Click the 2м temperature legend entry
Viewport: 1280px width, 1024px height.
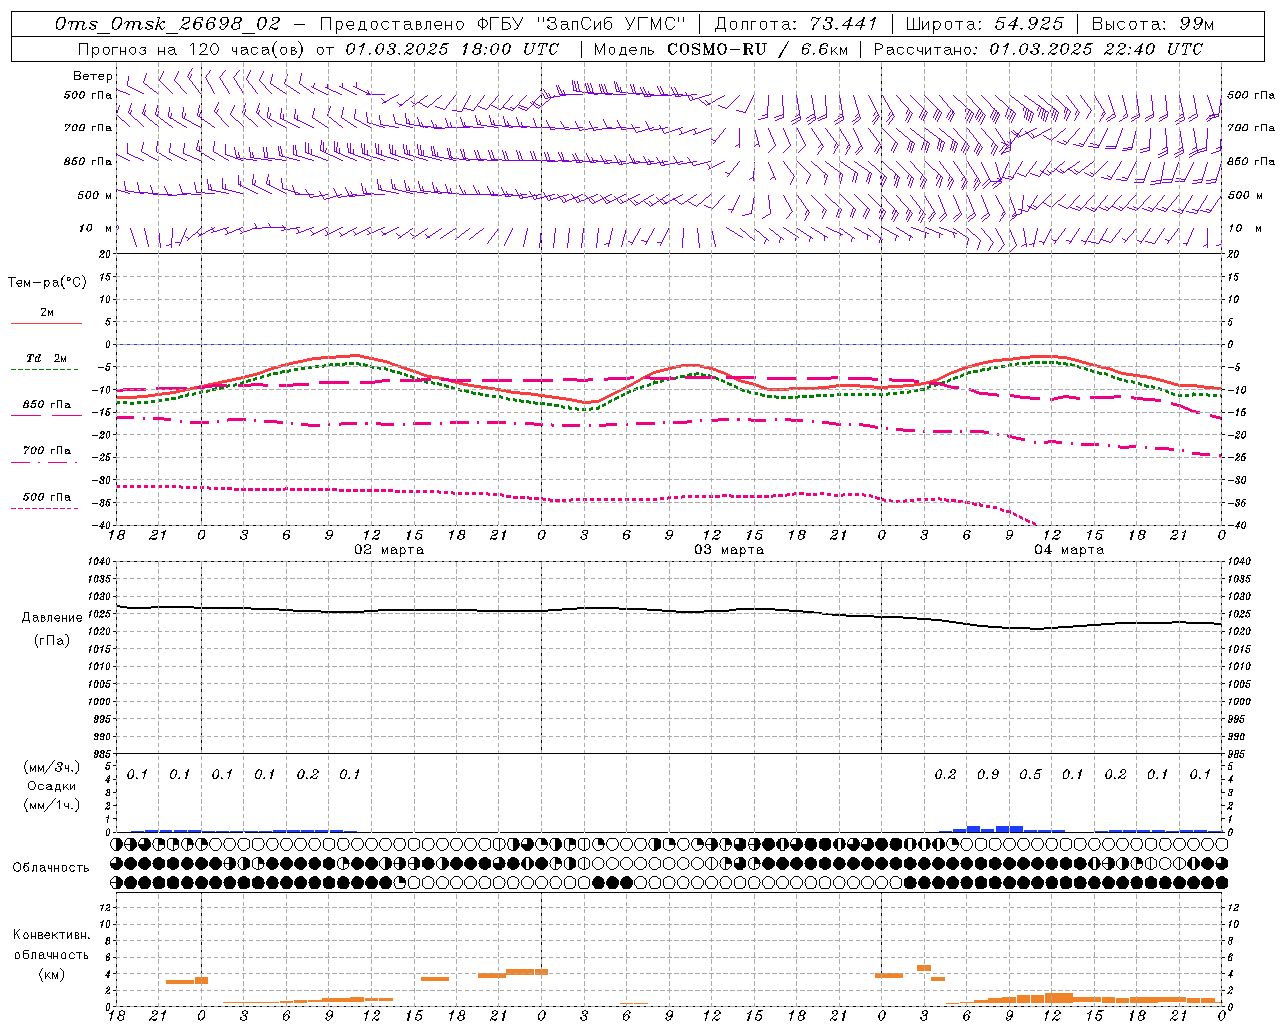coord(47,312)
